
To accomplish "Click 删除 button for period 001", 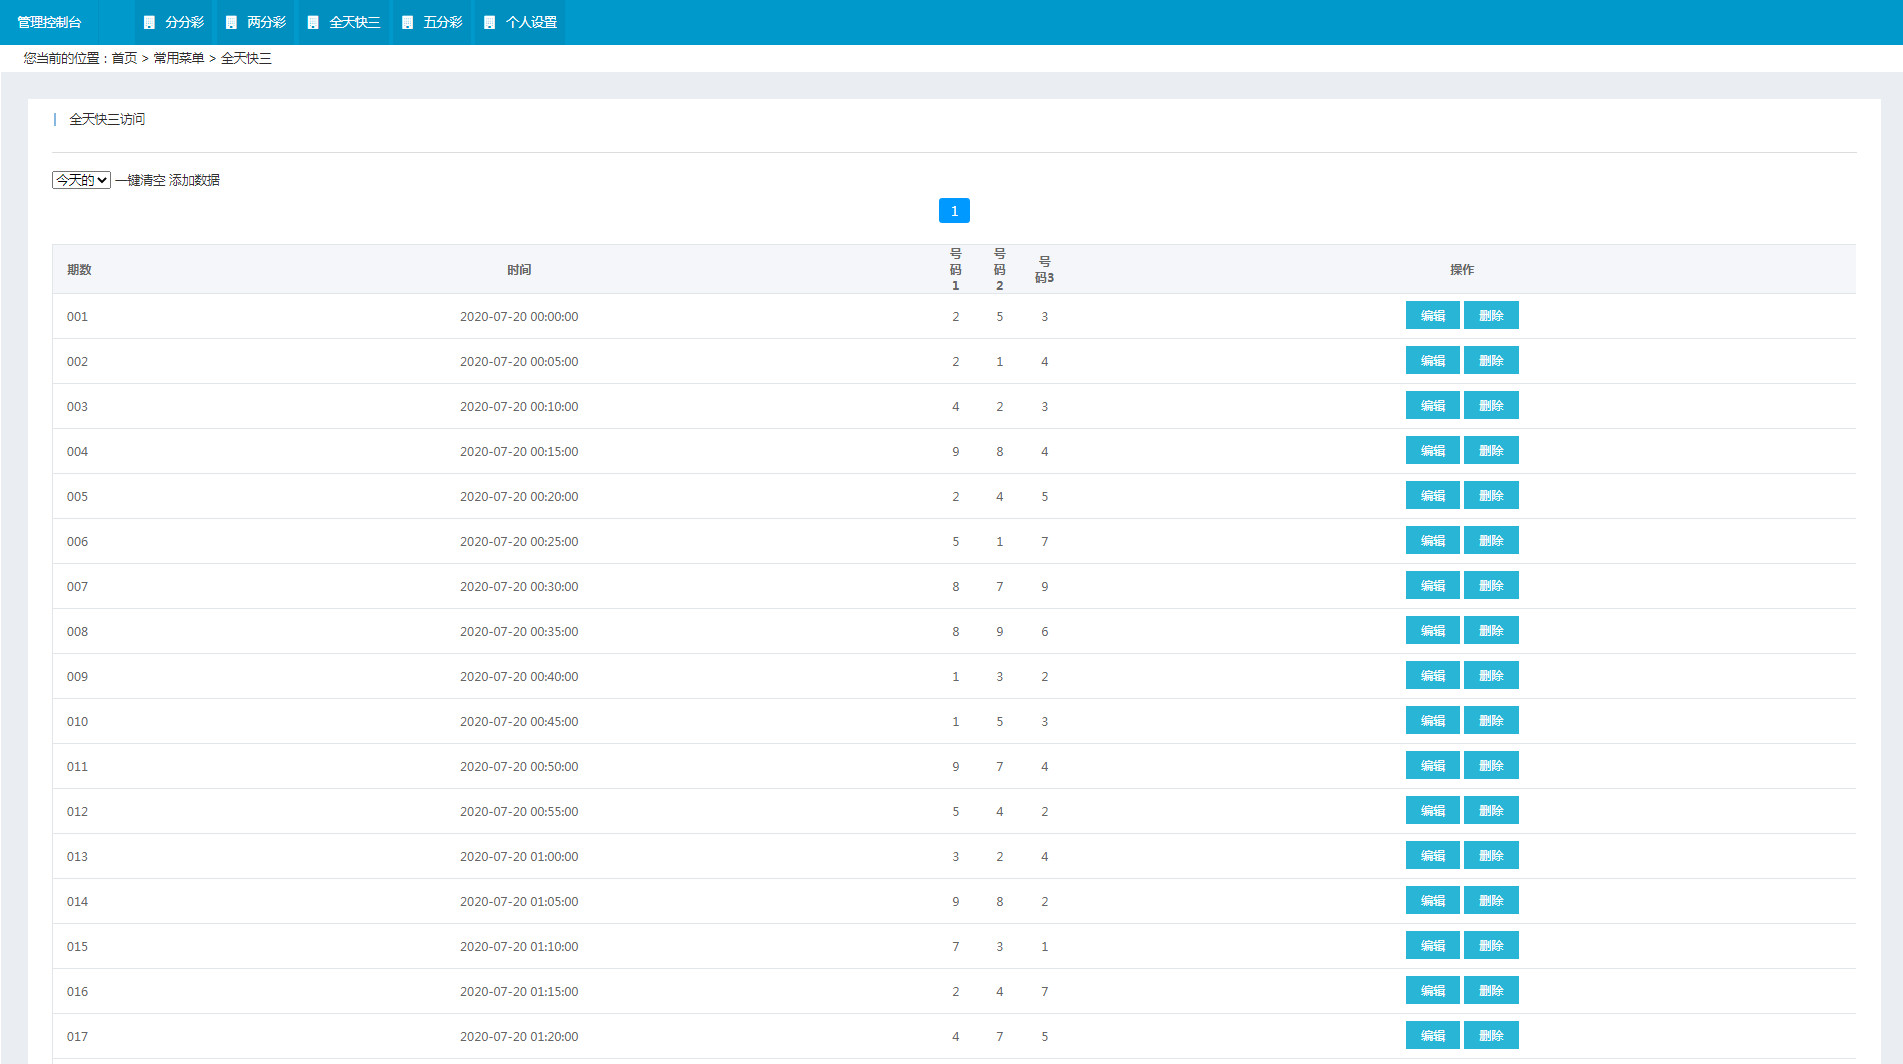I will click(1491, 316).
